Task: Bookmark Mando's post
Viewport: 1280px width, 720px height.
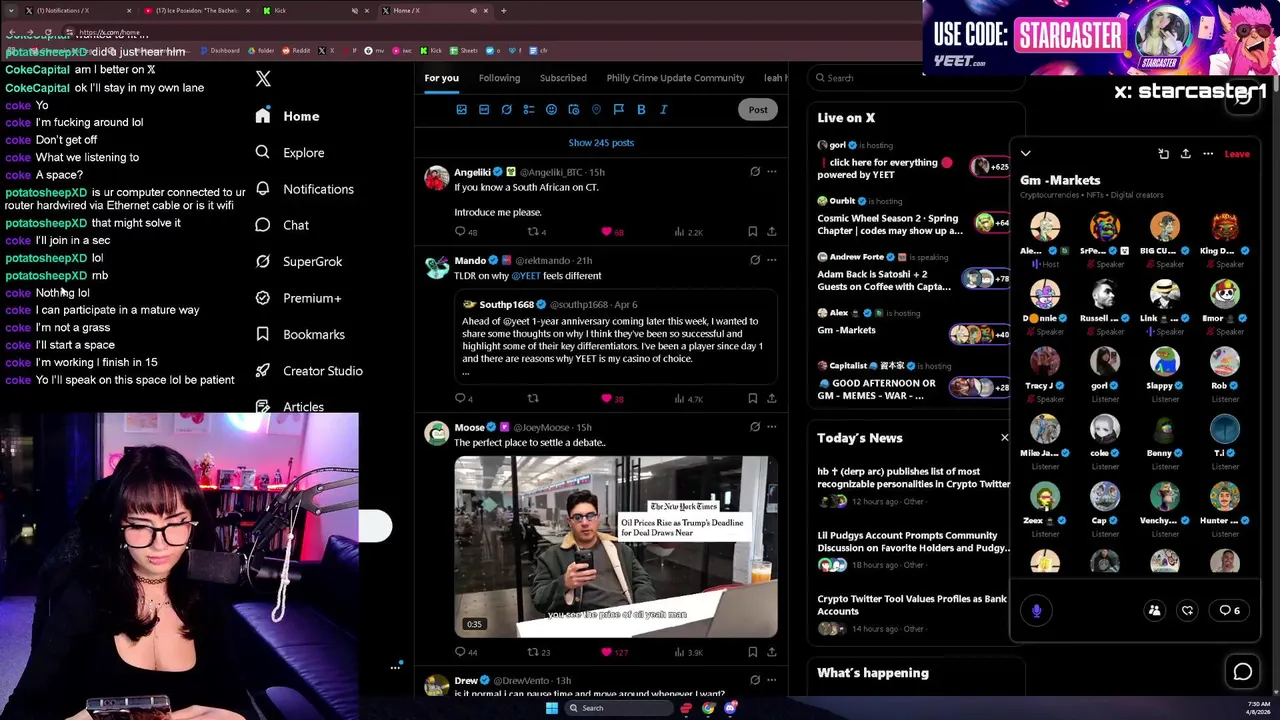Action: [x=752, y=399]
